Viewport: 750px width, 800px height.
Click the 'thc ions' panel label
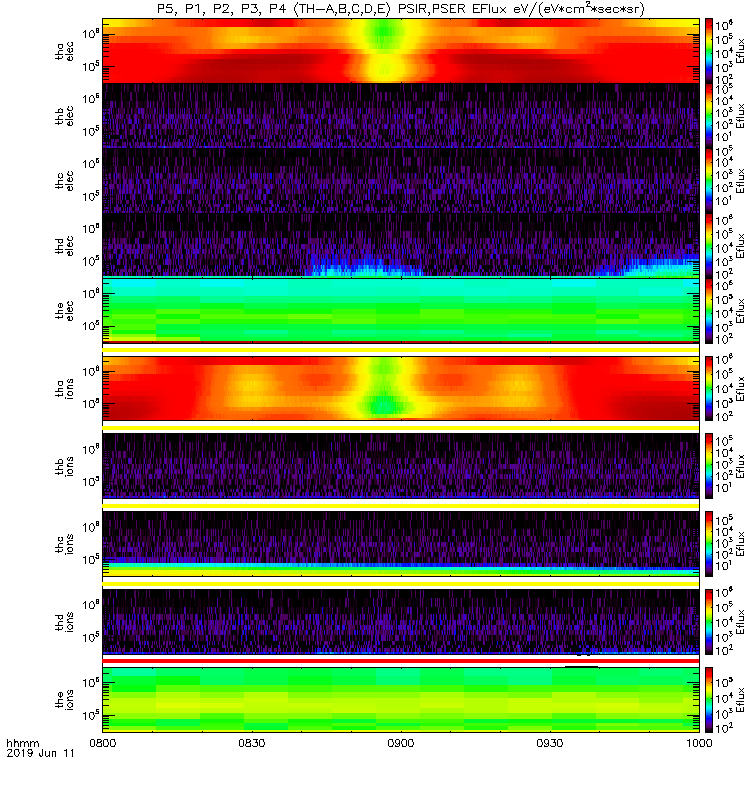click(65, 544)
